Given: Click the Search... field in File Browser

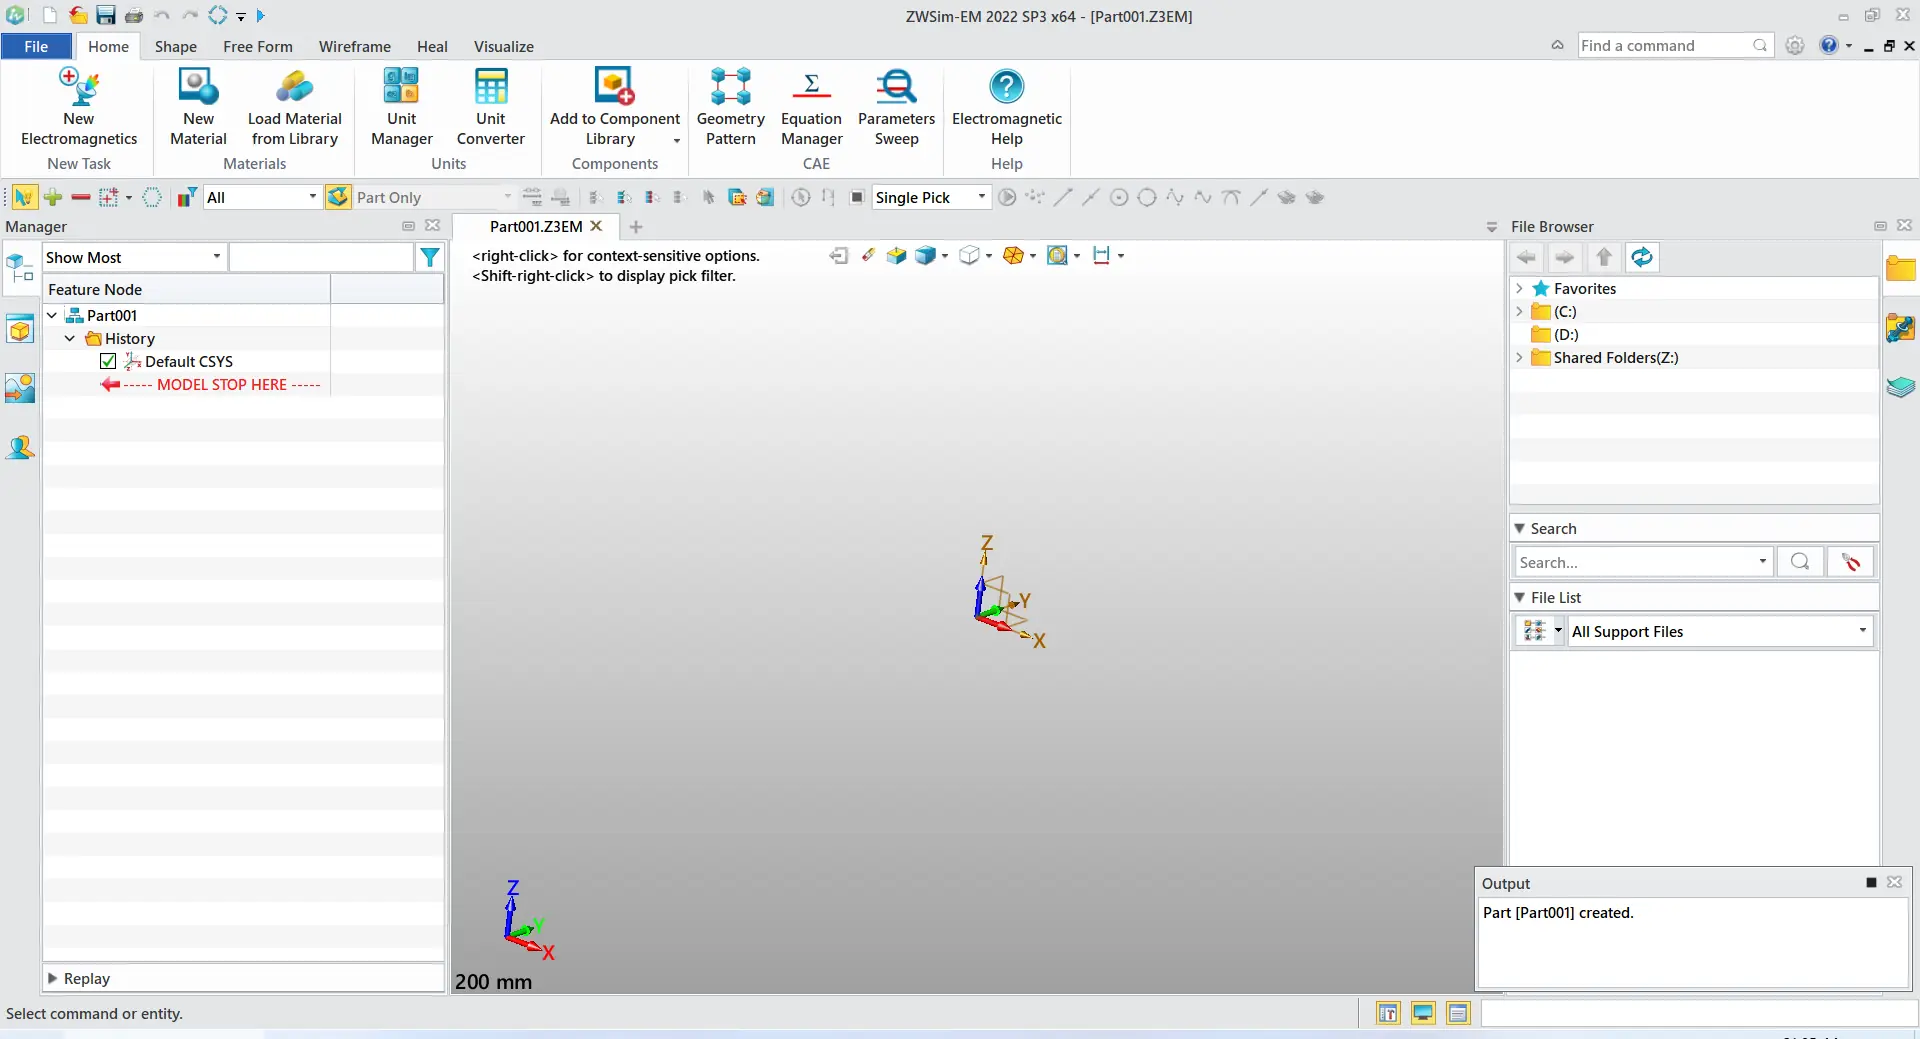Looking at the screenshot, I should tap(1644, 562).
